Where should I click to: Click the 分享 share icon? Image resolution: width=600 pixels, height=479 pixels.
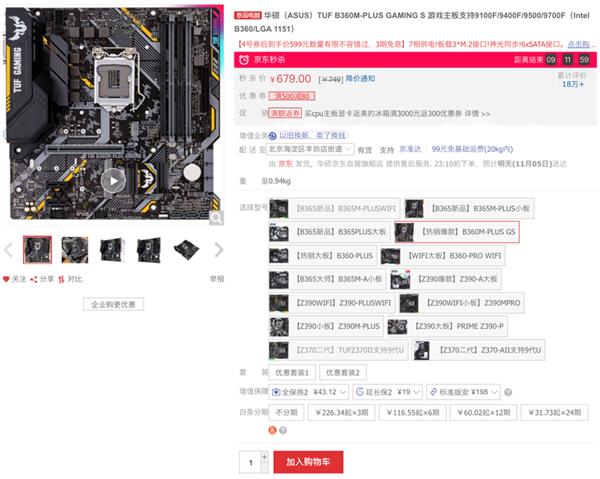[34, 279]
